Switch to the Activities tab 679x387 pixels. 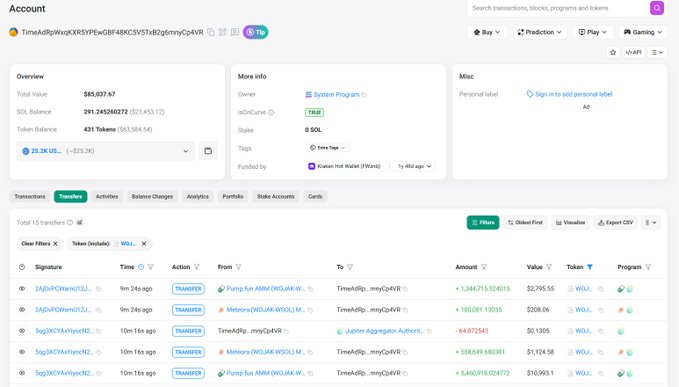coord(107,197)
